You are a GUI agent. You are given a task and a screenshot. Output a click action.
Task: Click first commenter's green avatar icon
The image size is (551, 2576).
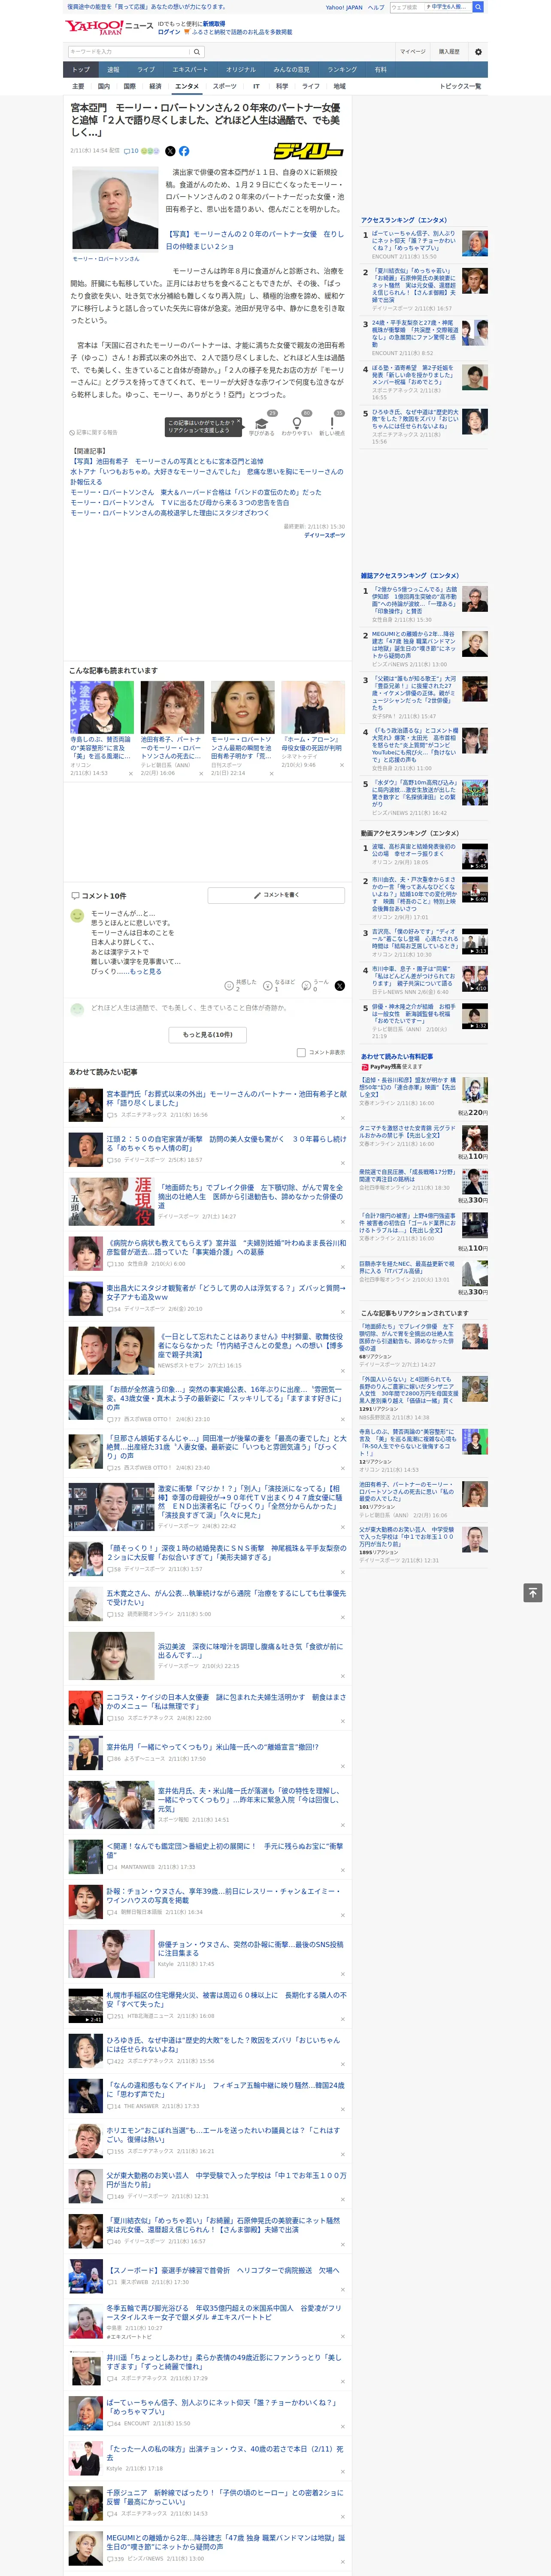(77, 916)
